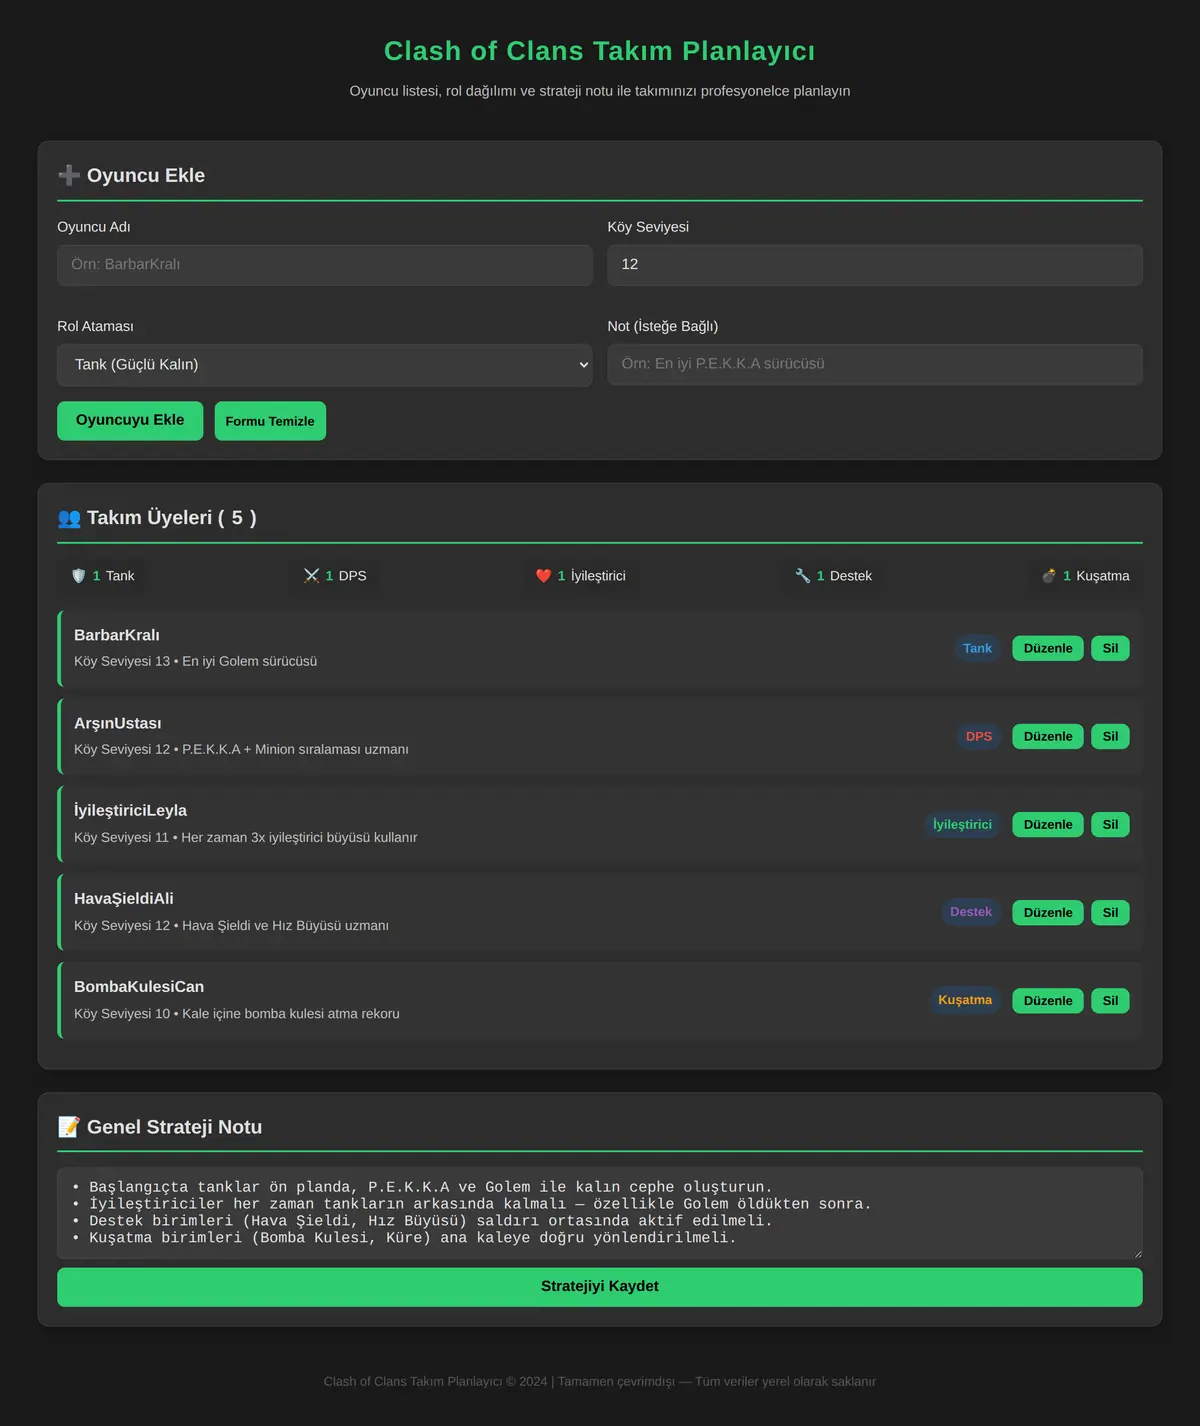Edit the İyileştiriciLeyla player
The width and height of the screenshot is (1200, 1426).
pos(1048,824)
